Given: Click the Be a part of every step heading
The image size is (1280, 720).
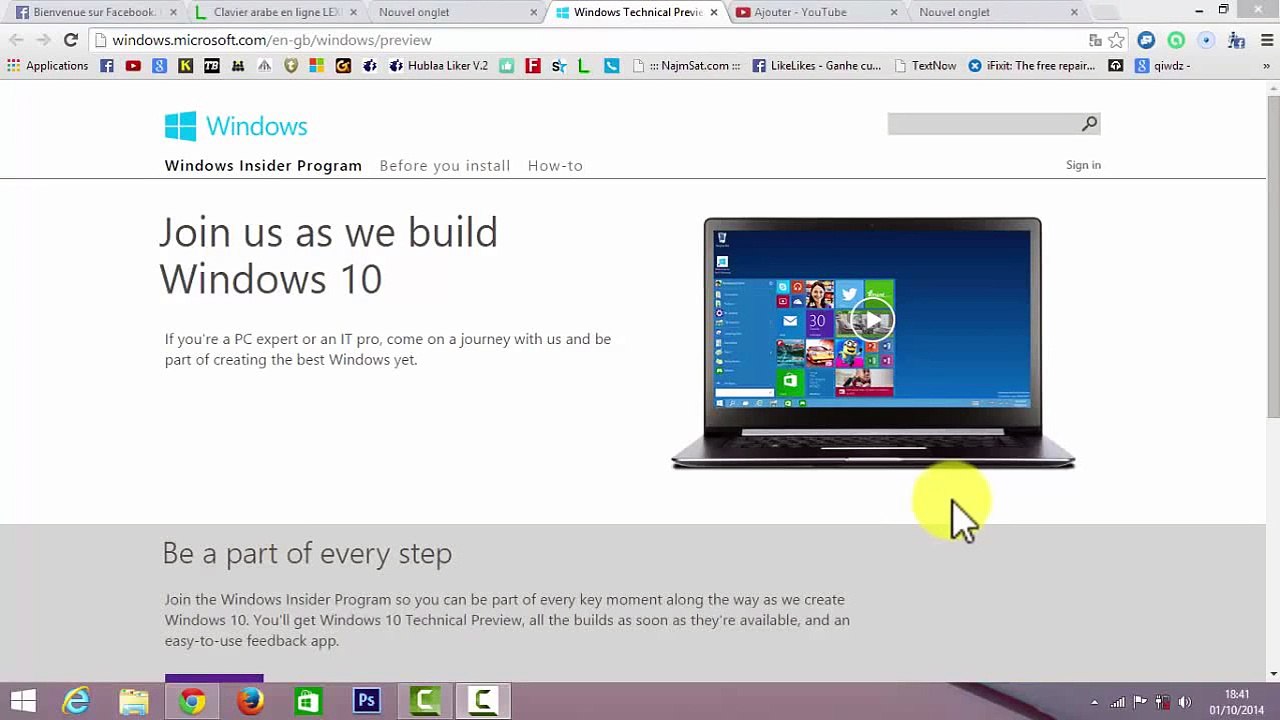Looking at the screenshot, I should (307, 553).
